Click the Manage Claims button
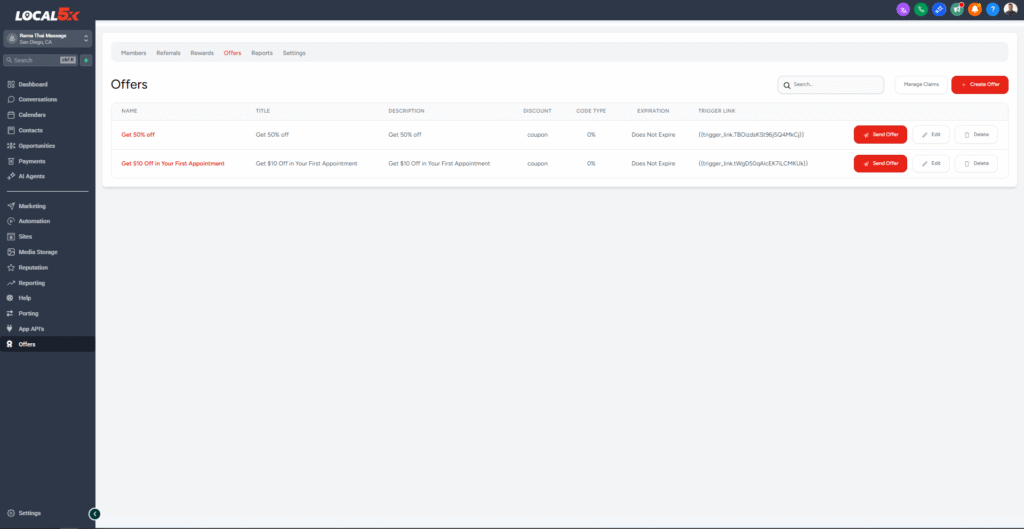The image size is (1024, 529). [x=919, y=85]
